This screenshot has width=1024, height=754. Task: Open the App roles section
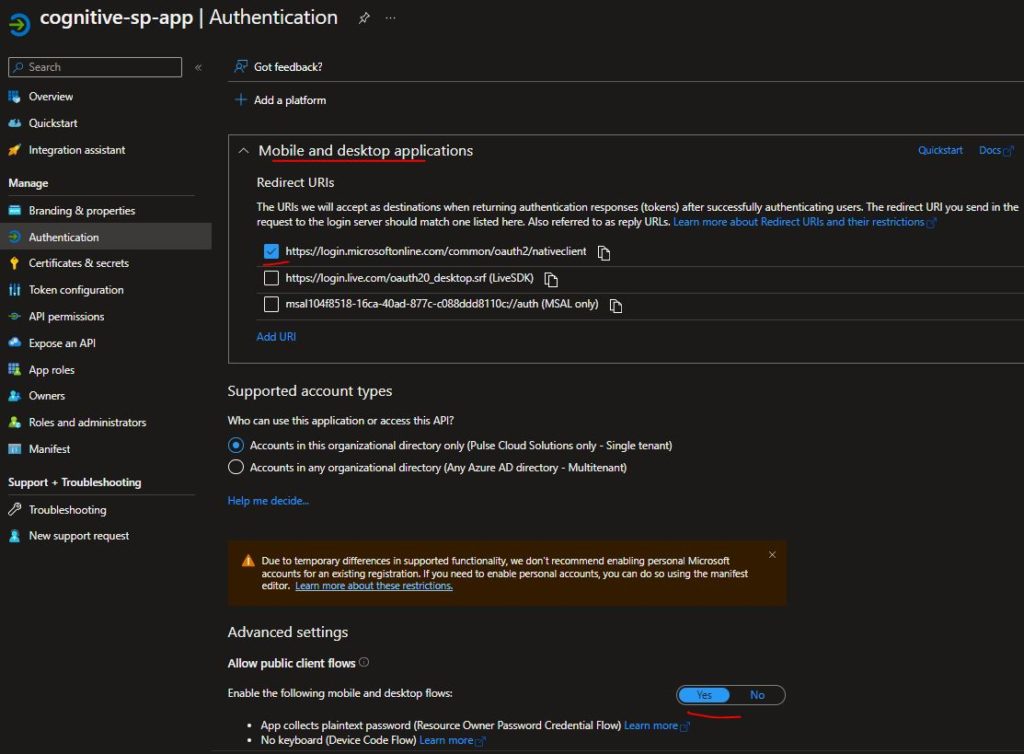57,369
